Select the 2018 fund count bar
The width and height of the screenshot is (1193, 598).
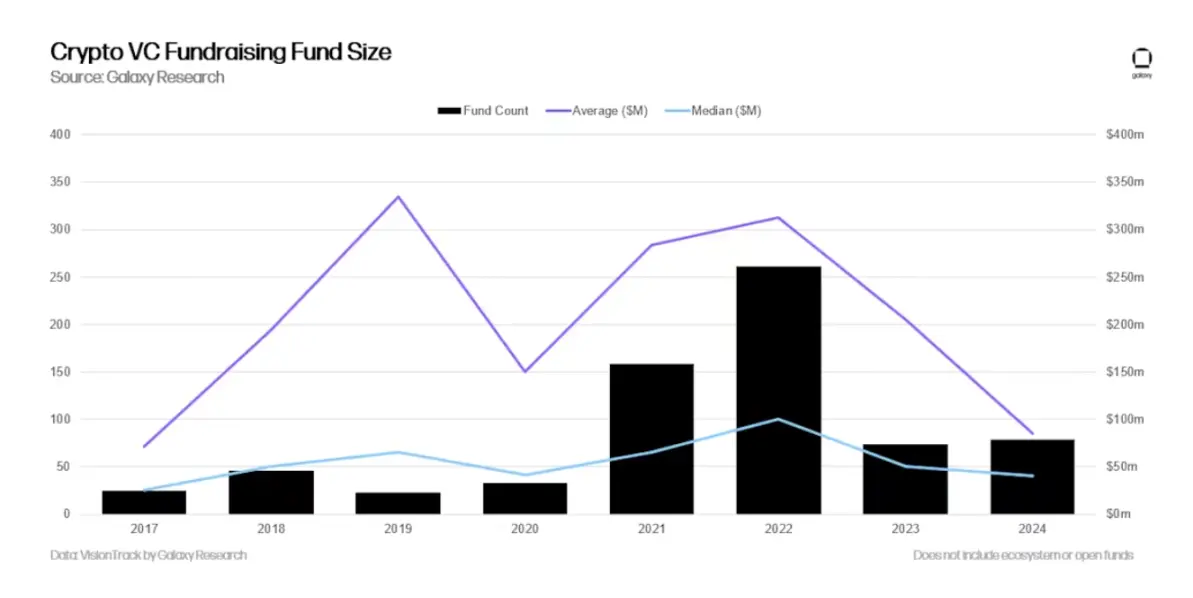tap(271, 492)
